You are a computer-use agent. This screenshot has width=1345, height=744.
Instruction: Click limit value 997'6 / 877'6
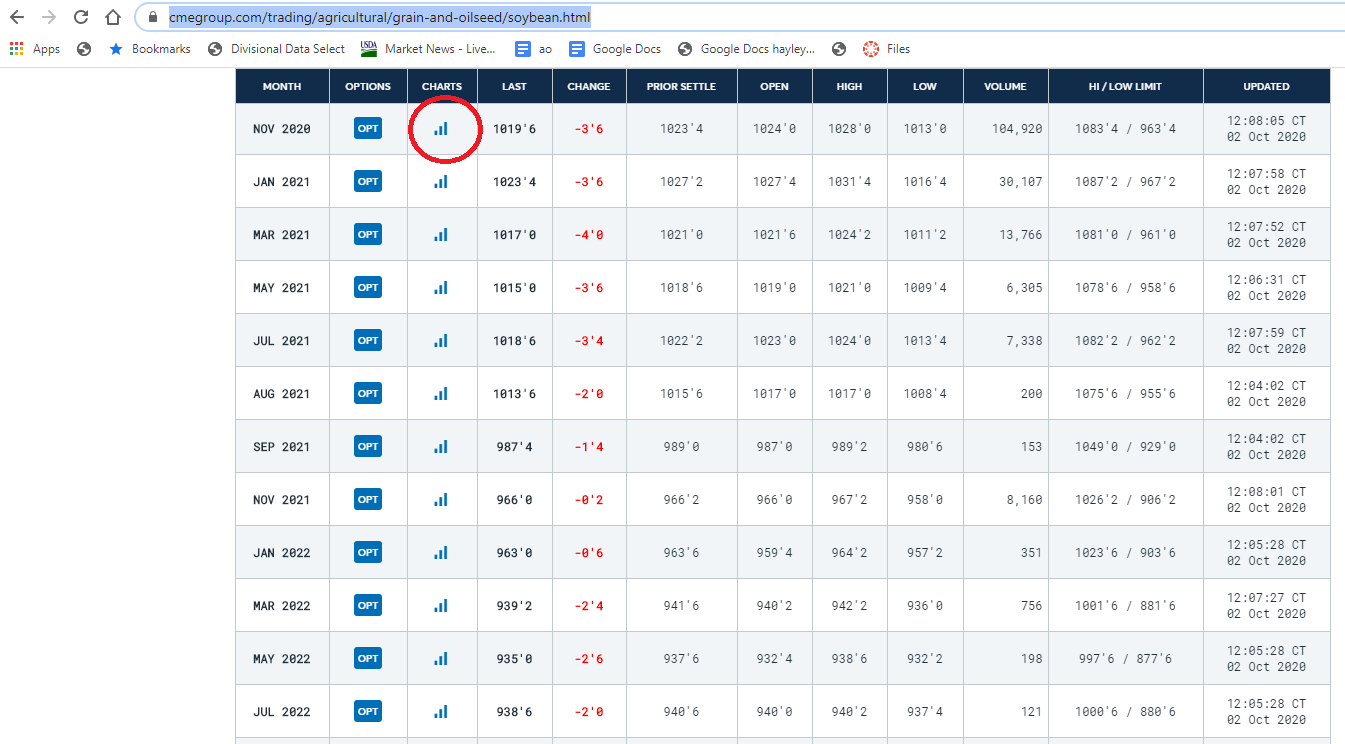(x=1125, y=659)
